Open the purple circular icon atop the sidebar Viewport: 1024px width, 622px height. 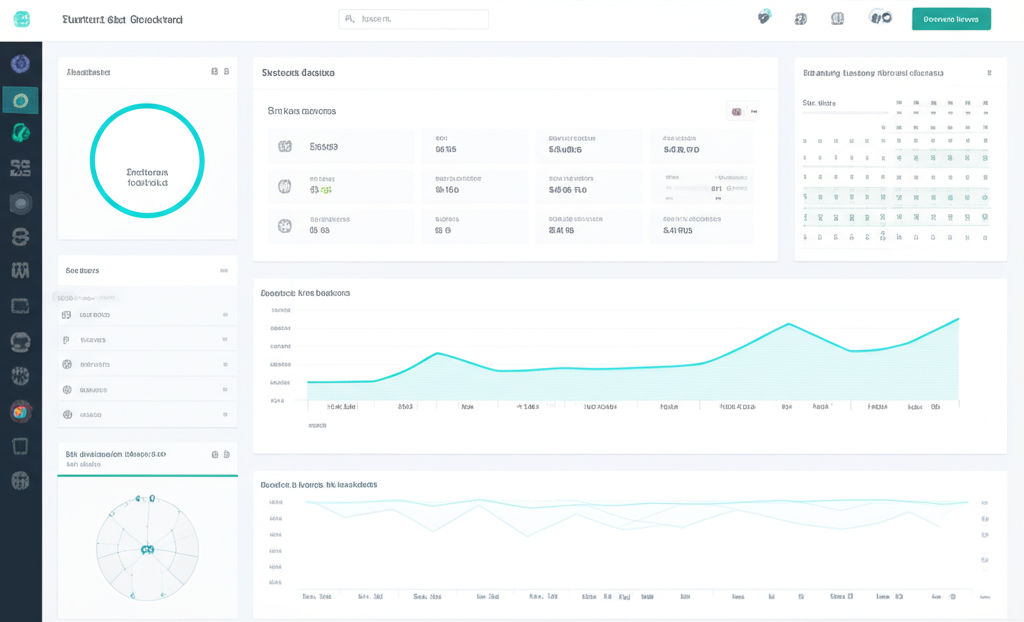coord(20,64)
